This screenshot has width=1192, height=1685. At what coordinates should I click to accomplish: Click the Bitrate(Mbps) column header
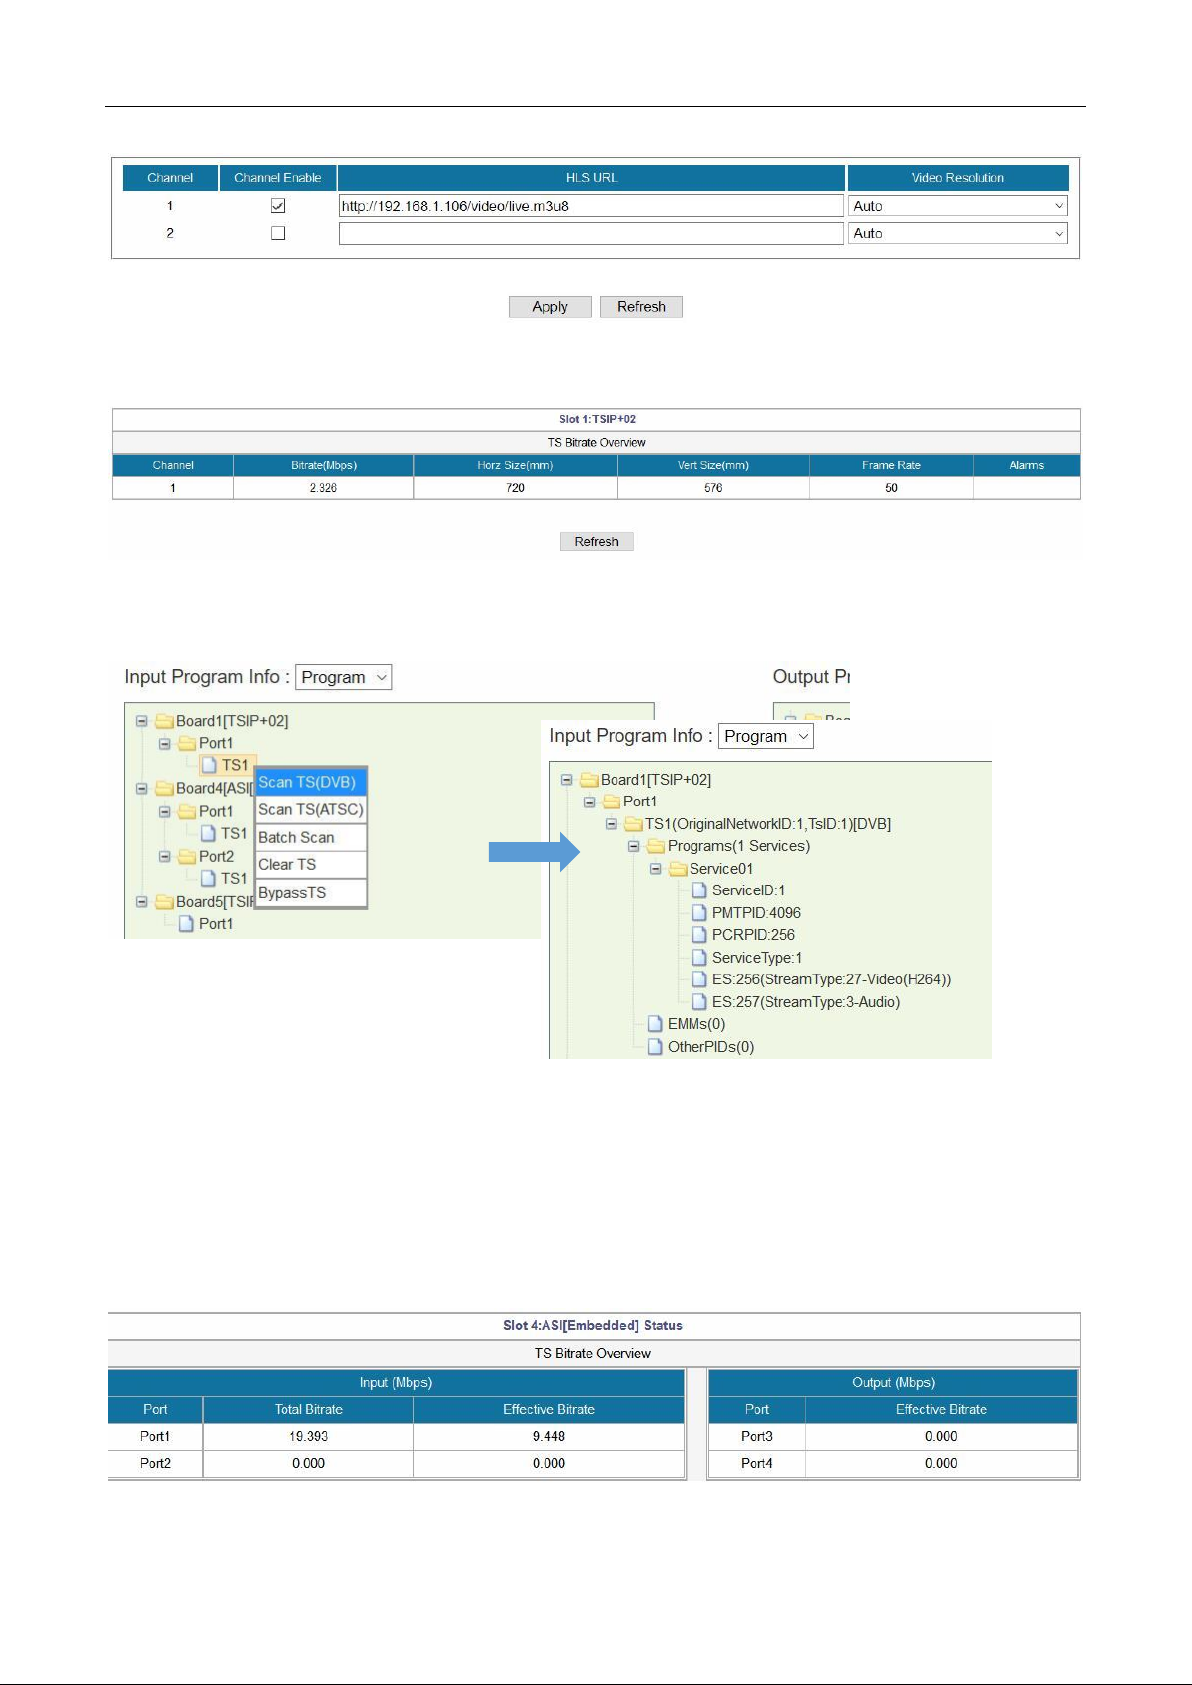coord(323,465)
